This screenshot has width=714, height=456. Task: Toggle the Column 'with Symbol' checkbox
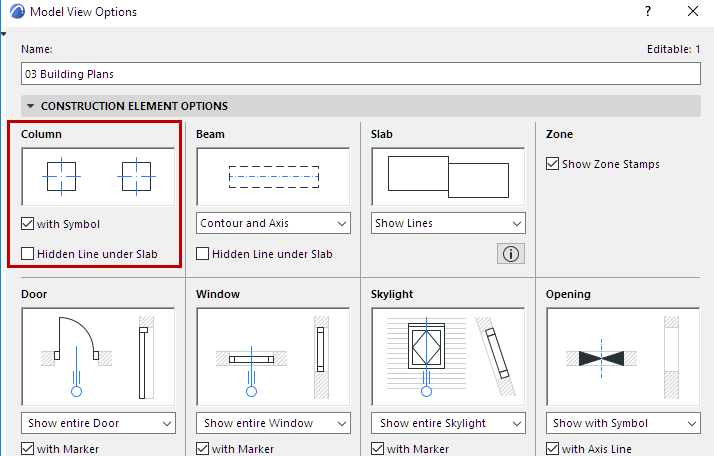(x=28, y=224)
